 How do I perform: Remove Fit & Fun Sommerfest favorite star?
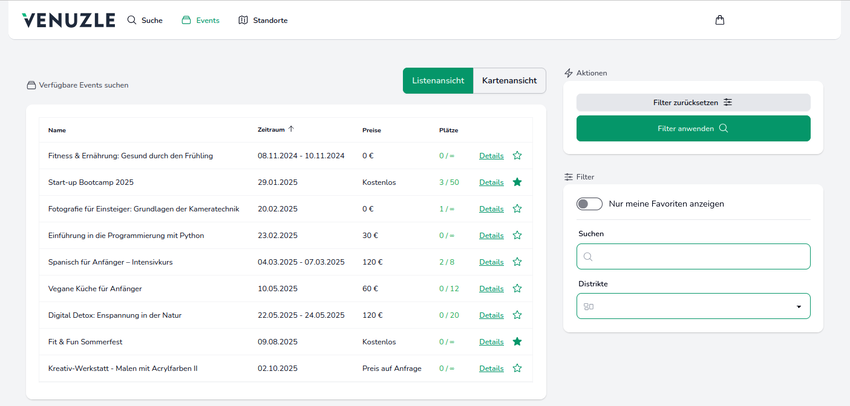click(517, 342)
